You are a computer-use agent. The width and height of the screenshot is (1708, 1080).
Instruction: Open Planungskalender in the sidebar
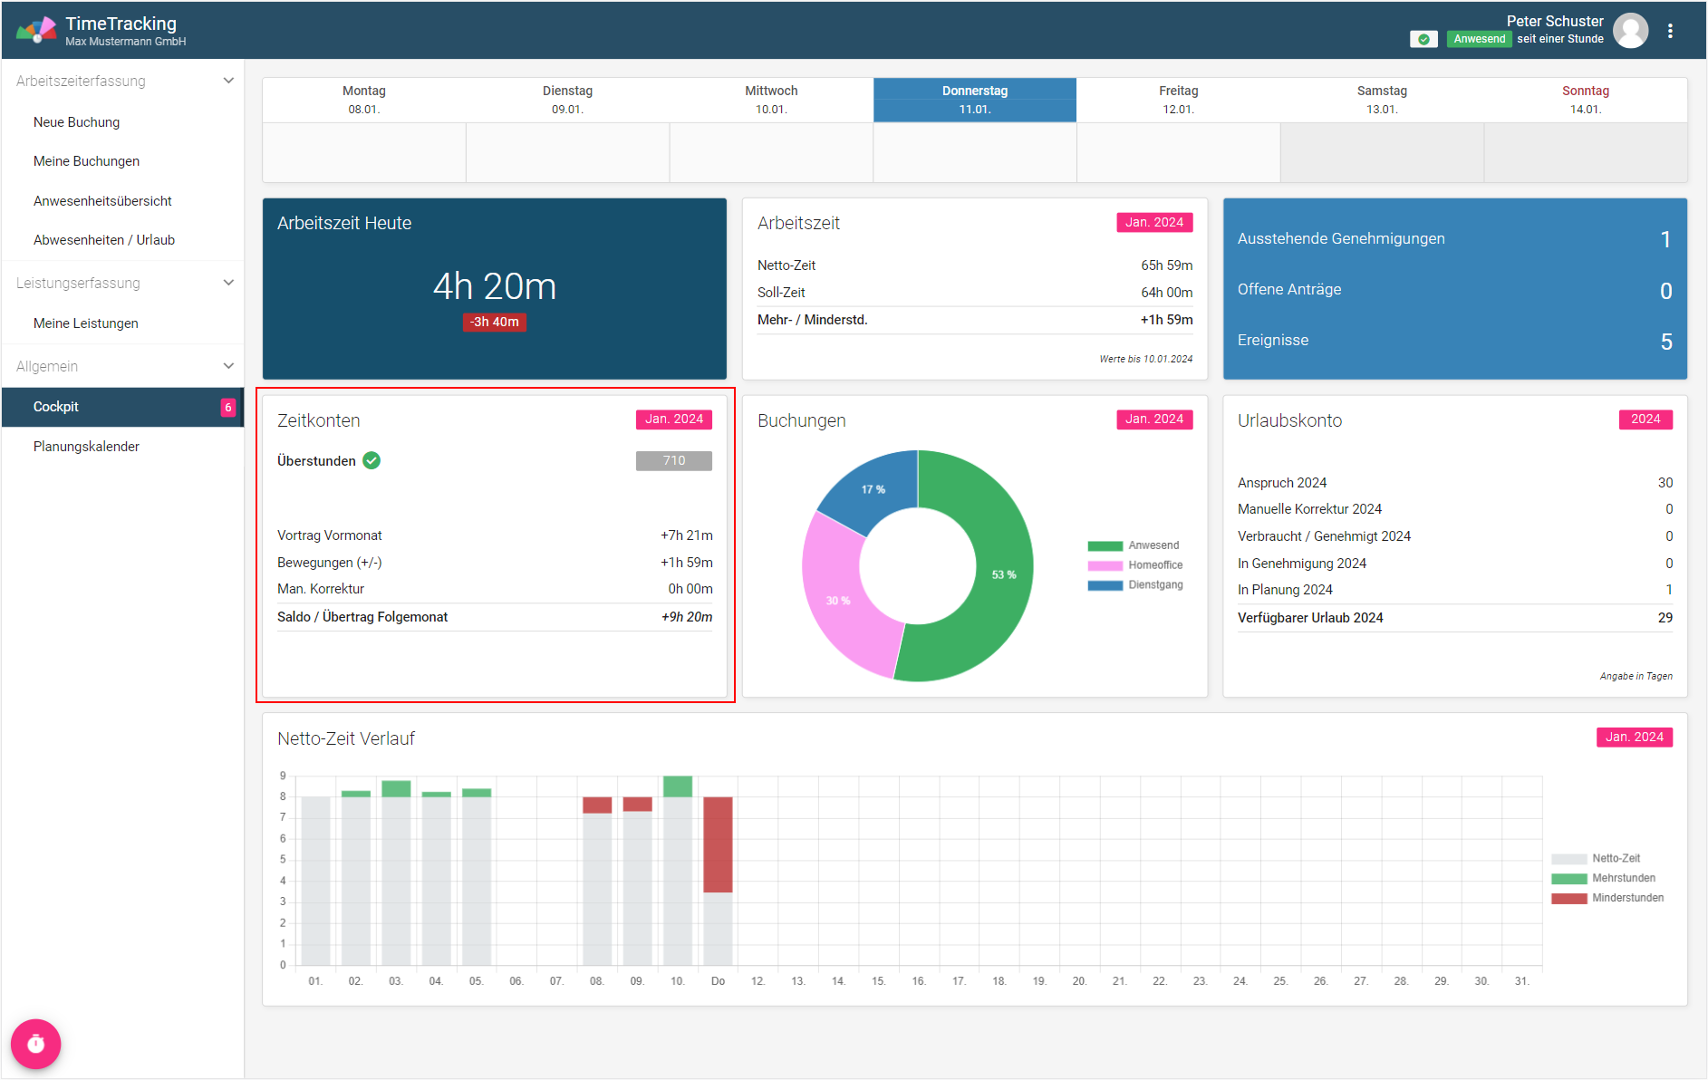86,446
